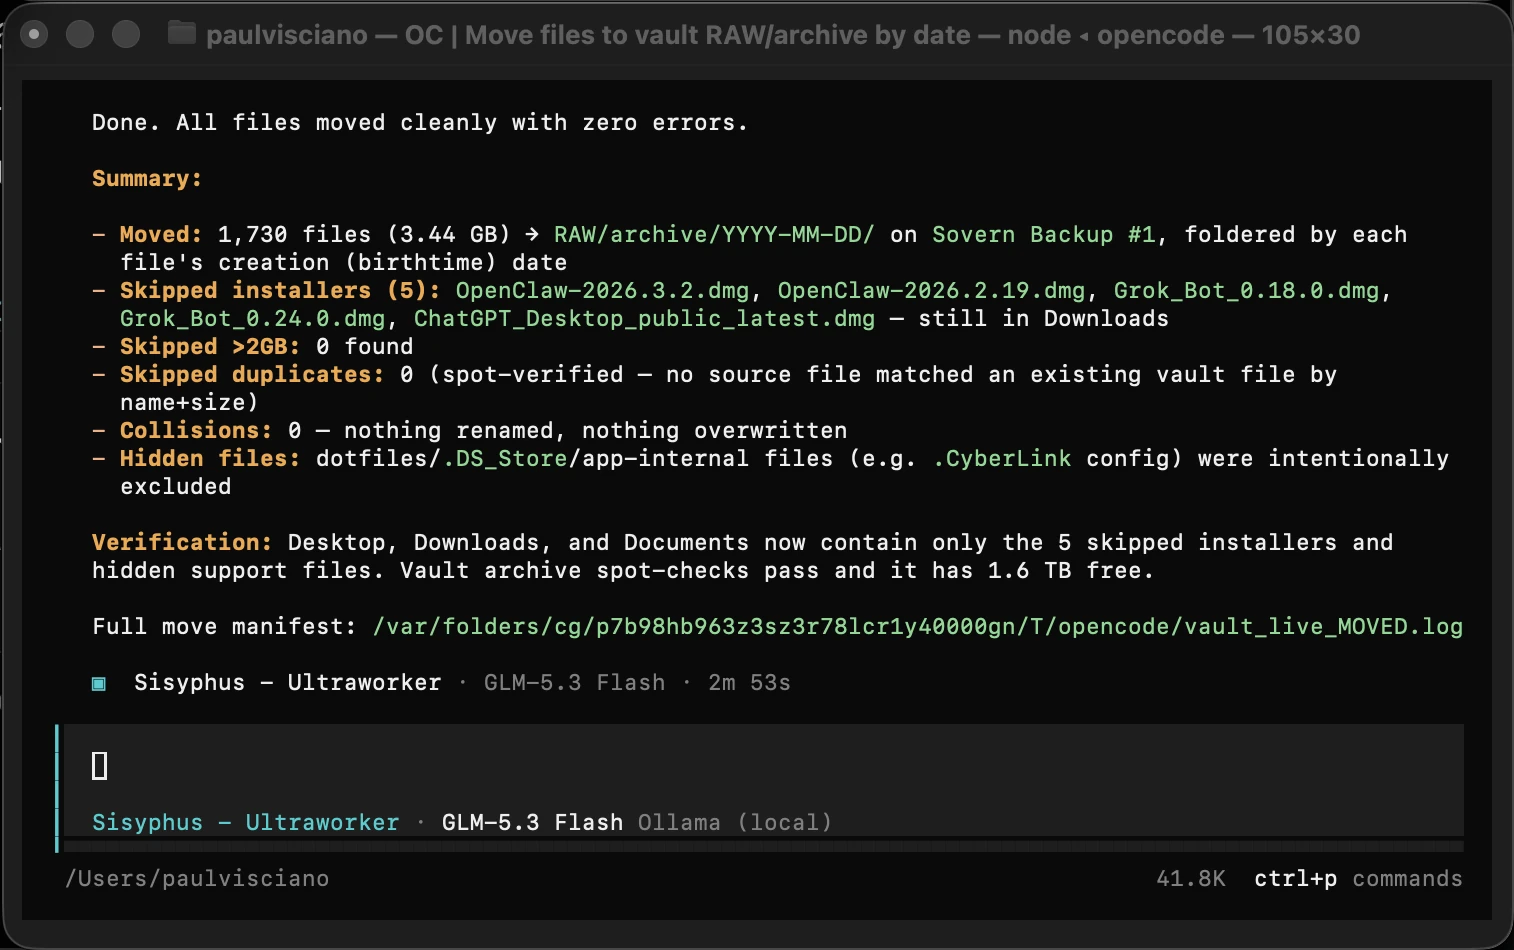This screenshot has height=950, width=1514.
Task: Click the 'Verification:' label
Action: (x=182, y=542)
